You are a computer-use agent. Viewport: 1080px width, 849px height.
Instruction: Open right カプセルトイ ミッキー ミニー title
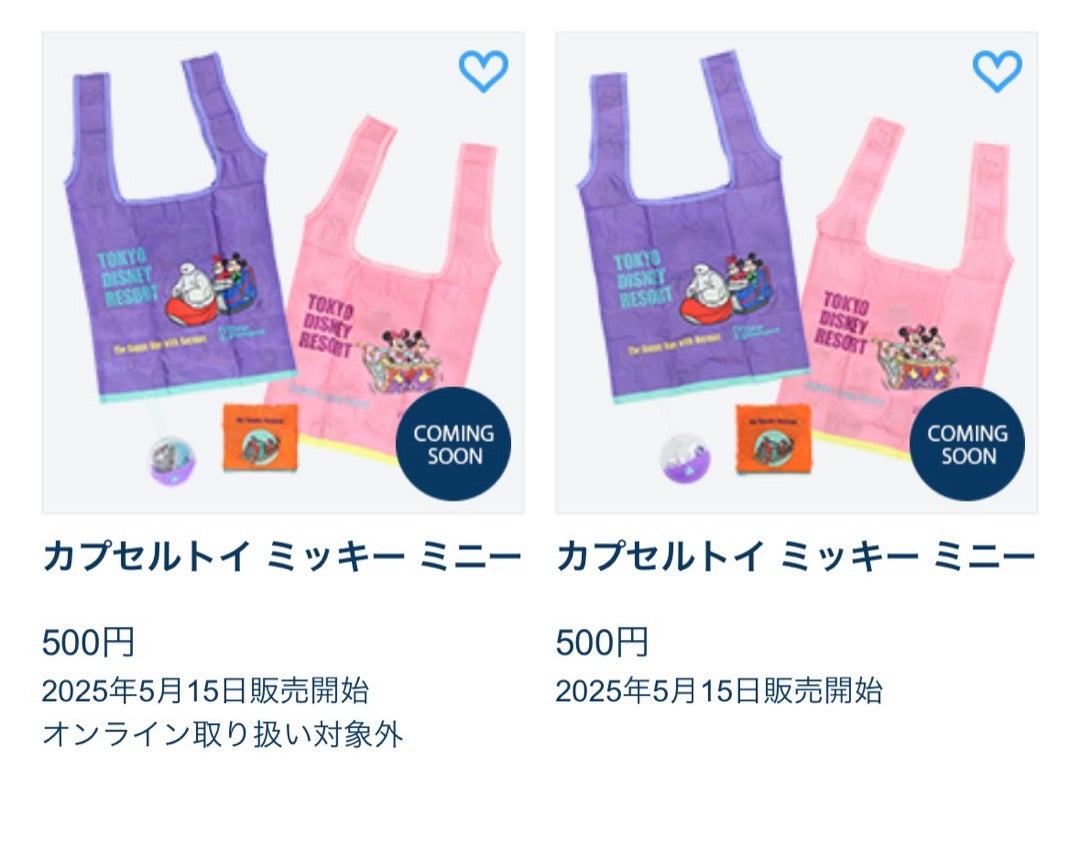796,556
